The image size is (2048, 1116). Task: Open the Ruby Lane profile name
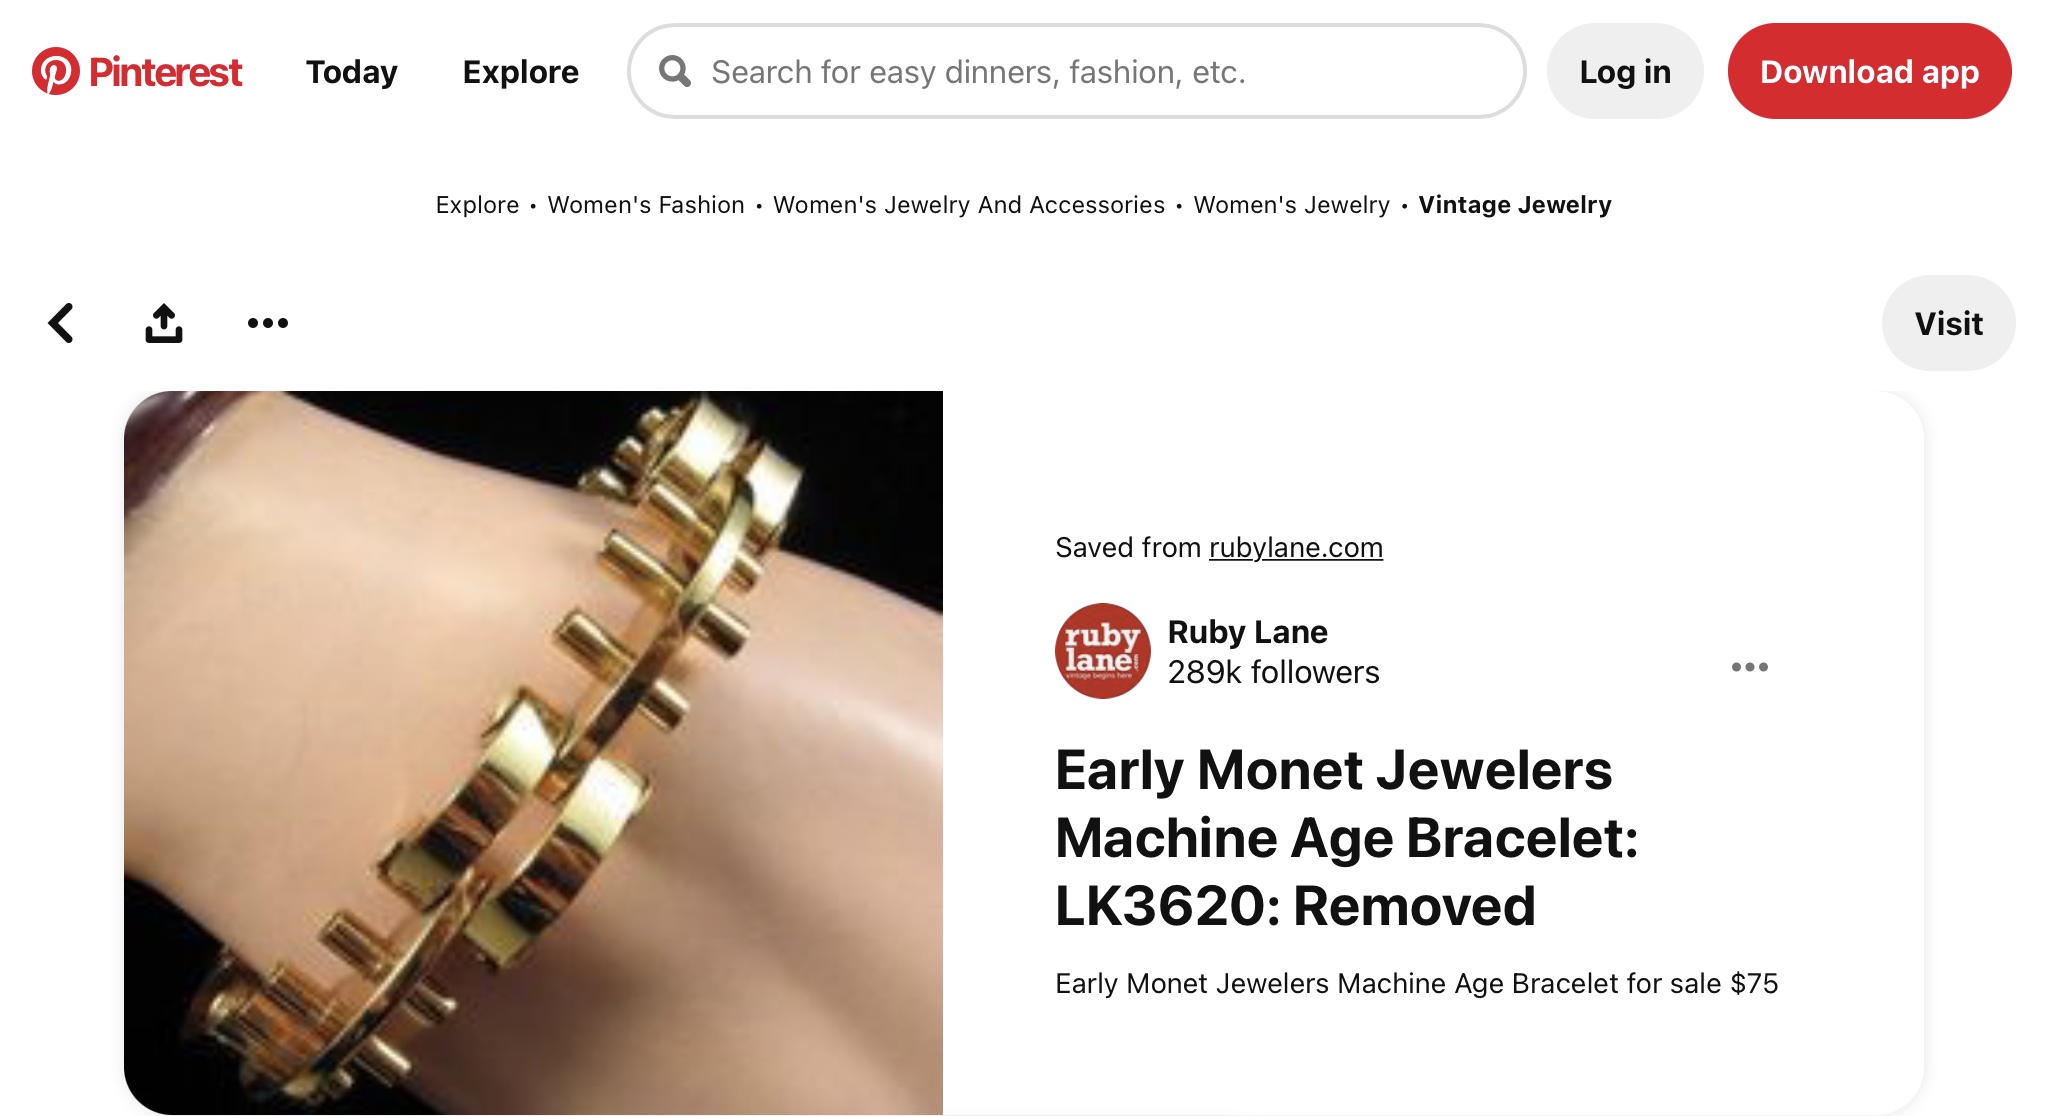coord(1248,632)
